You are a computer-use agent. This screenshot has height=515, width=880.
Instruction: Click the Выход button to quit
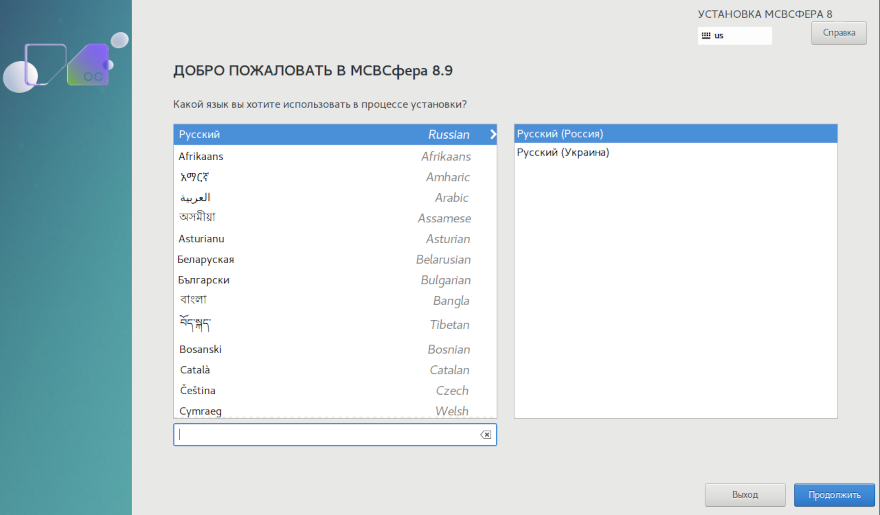tap(744, 495)
